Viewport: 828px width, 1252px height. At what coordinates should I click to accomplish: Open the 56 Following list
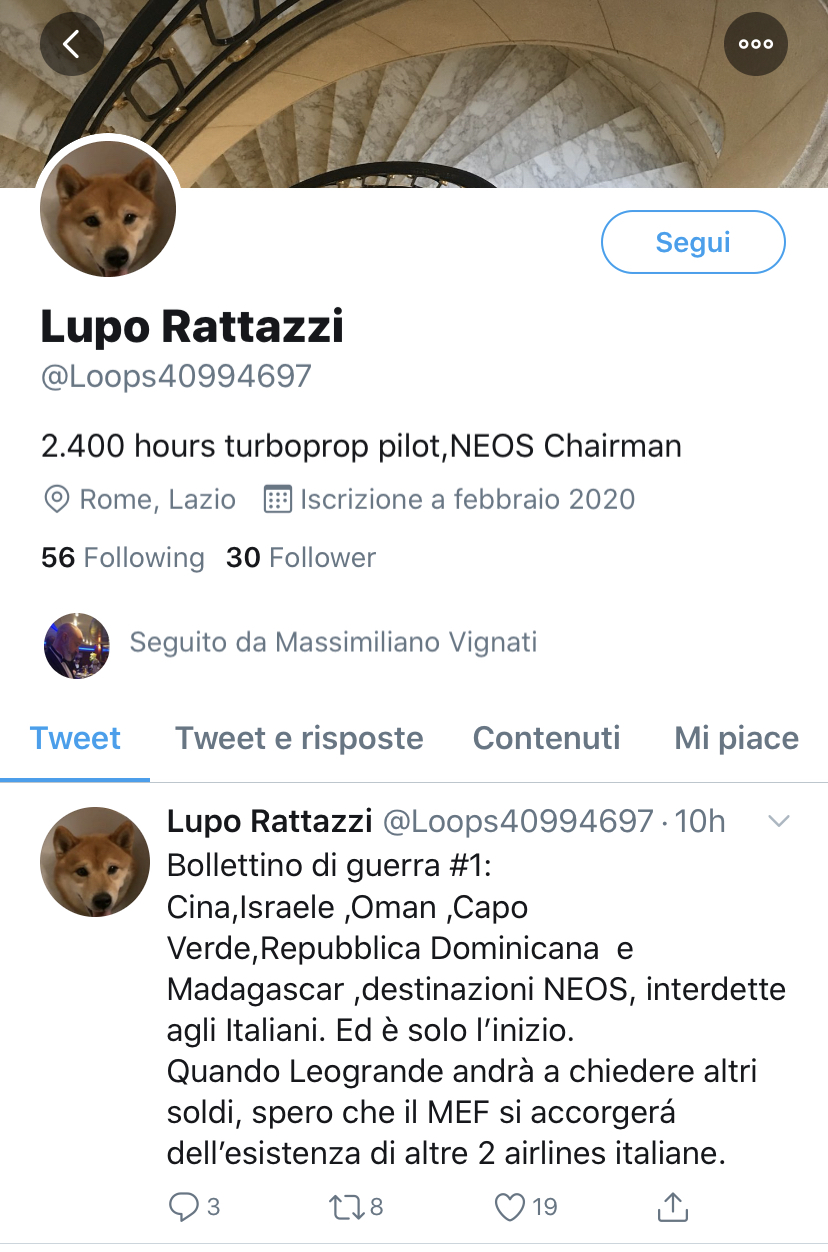pos(122,558)
